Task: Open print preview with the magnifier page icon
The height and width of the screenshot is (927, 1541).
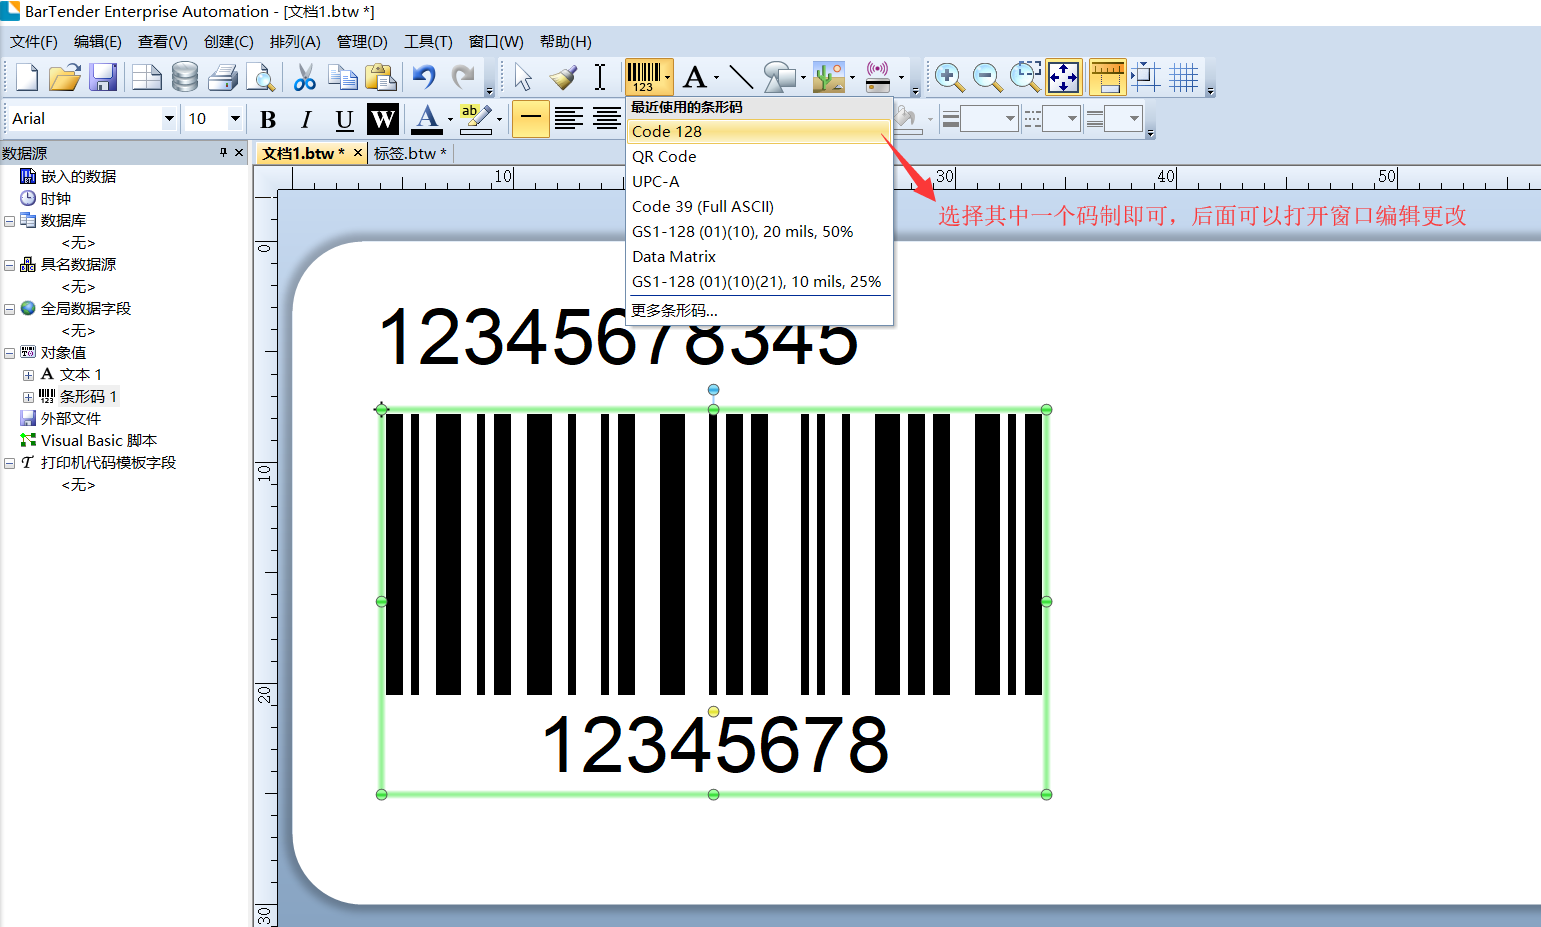Action: click(x=260, y=77)
